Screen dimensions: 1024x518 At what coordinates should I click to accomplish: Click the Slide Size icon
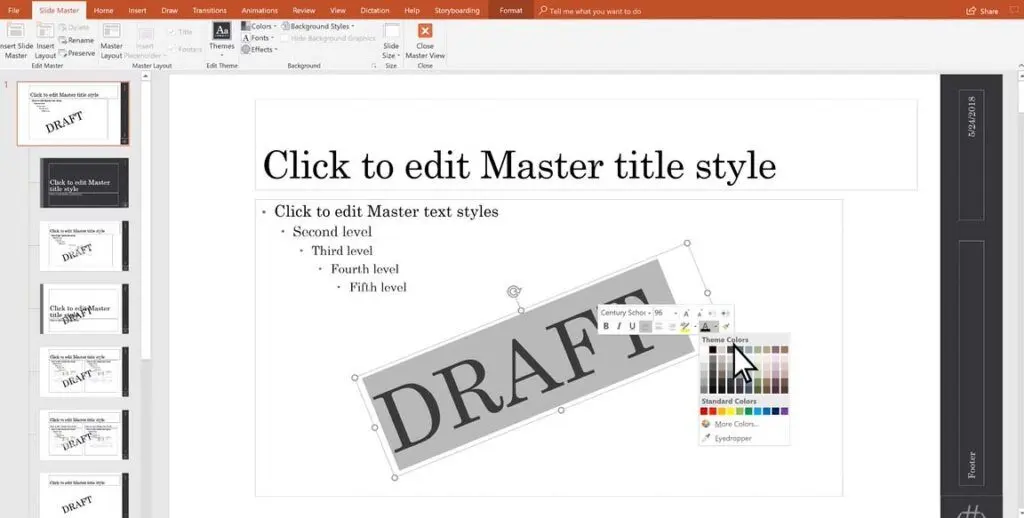(391, 31)
